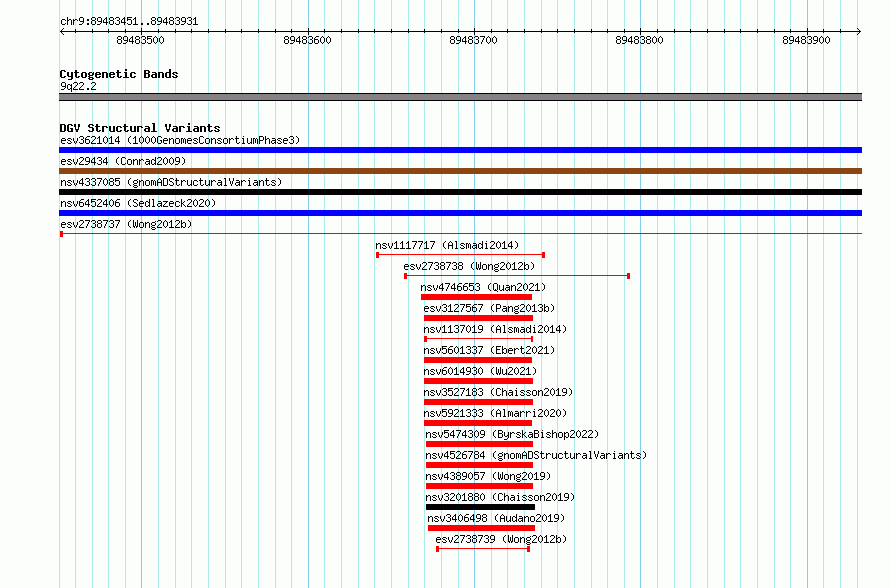The image size is (890, 588).
Task: Select the red nsv4746653 variant bar
Action: (x=476, y=297)
